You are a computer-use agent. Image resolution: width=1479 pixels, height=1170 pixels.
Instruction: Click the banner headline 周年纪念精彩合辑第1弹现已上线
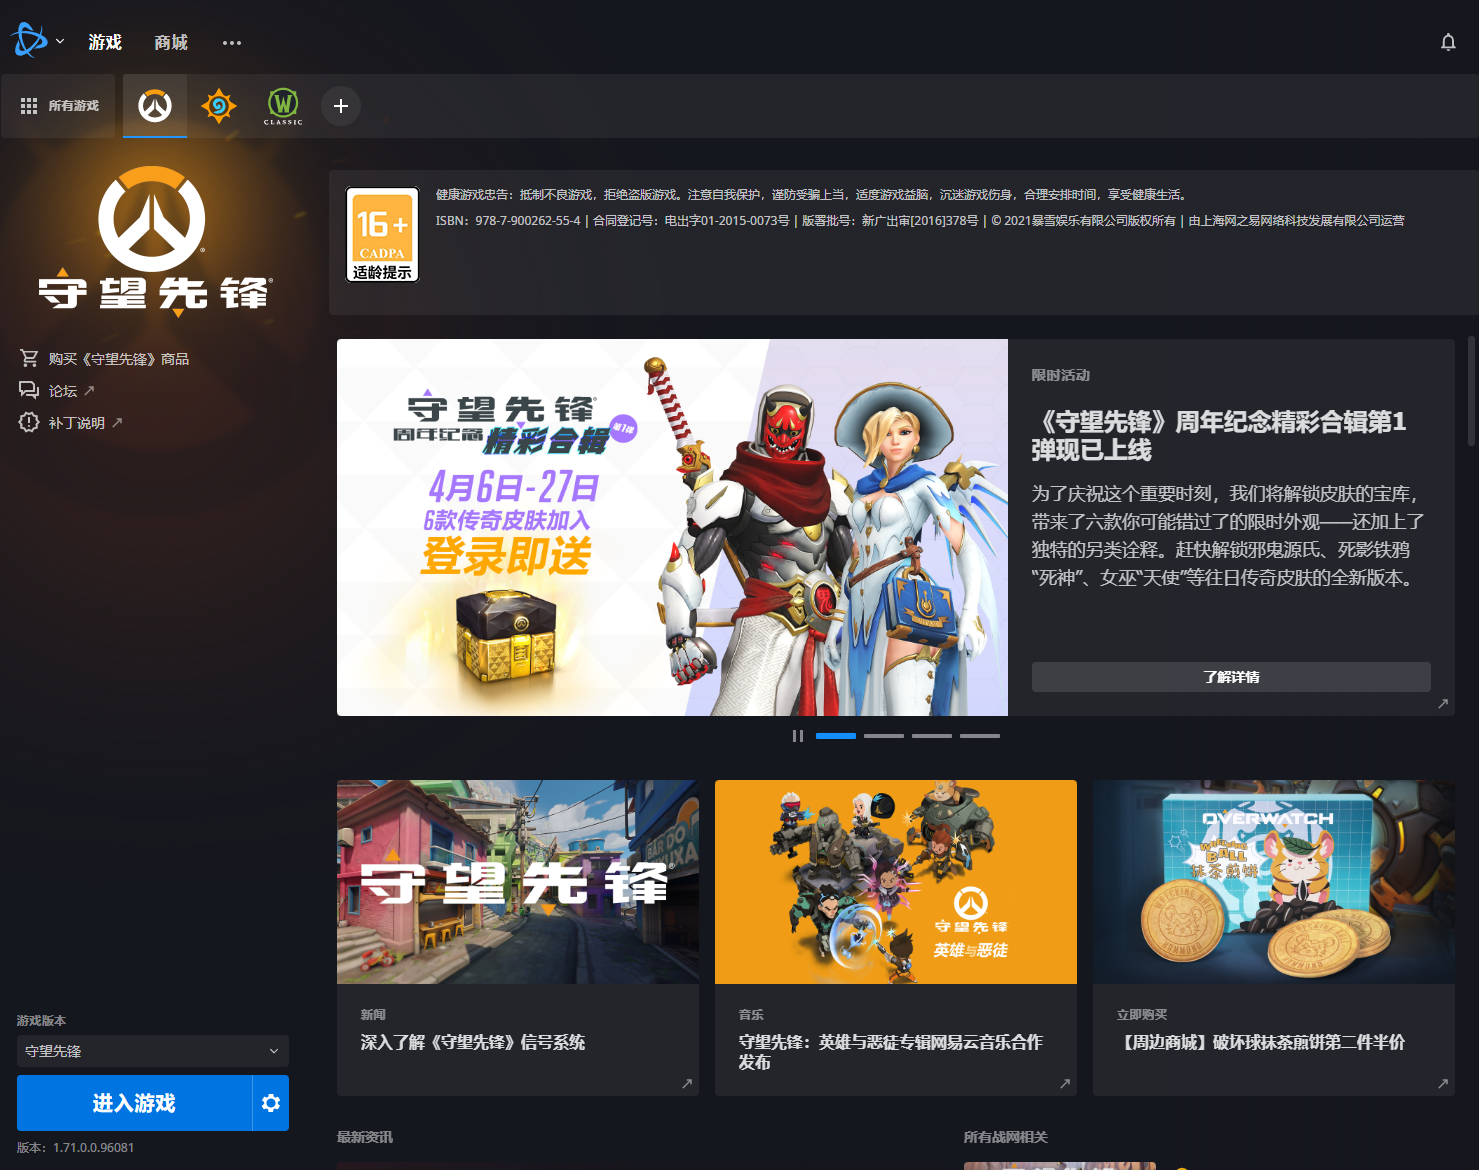point(1219,436)
